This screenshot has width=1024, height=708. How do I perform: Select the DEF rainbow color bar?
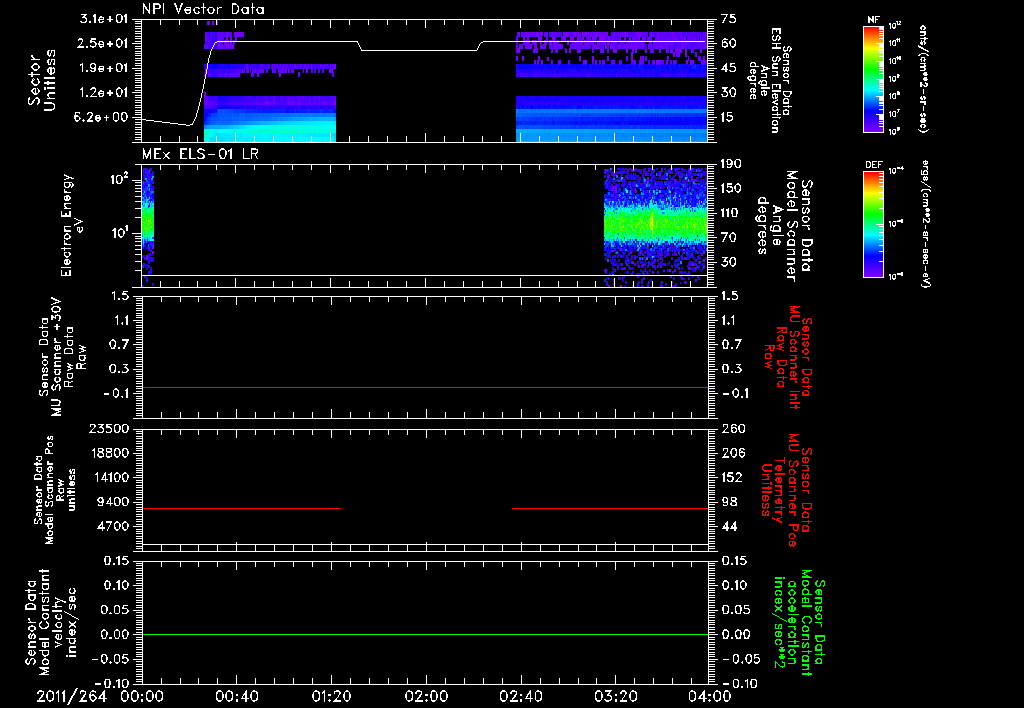pyautogui.click(x=874, y=225)
